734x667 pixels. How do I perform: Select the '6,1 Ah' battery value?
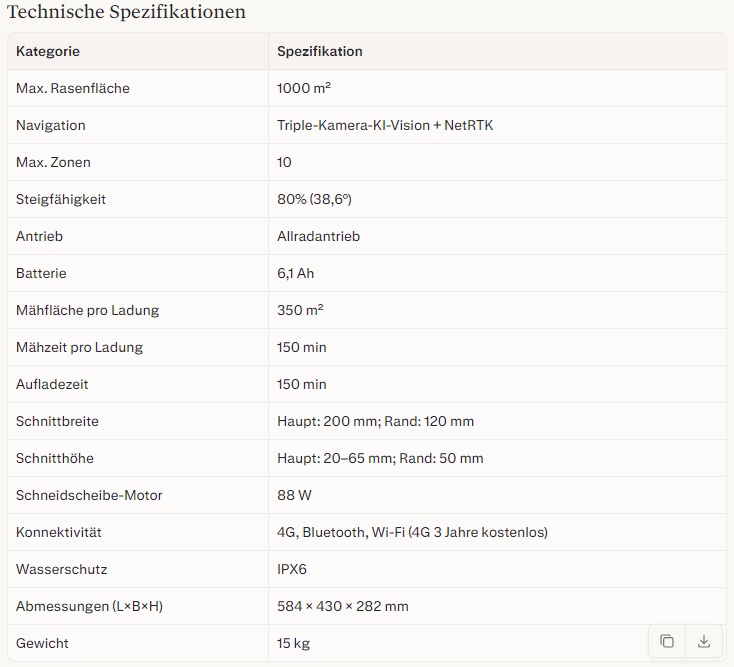295,273
